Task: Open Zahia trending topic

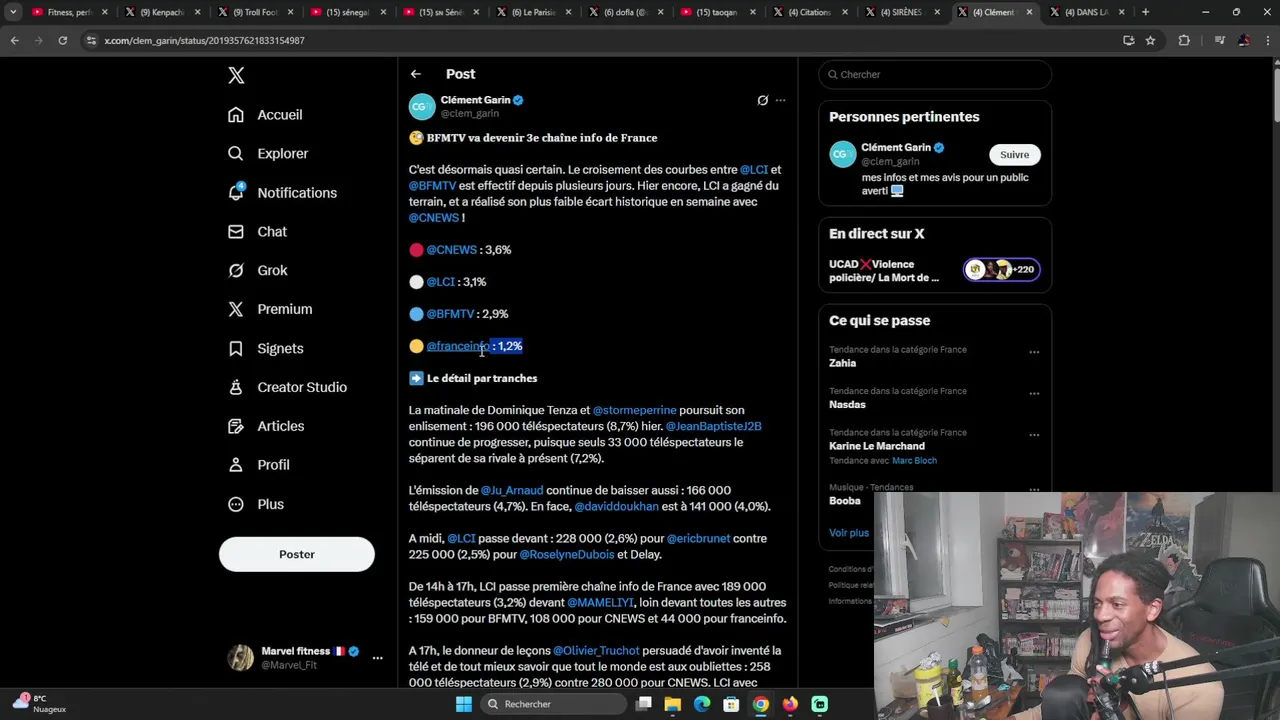Action: [x=843, y=363]
